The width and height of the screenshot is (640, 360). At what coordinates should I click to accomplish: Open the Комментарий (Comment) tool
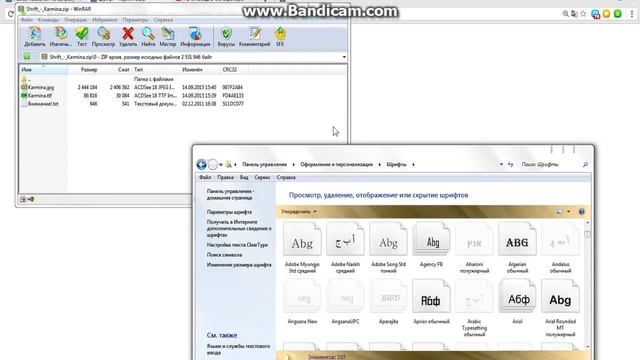pyautogui.click(x=254, y=36)
